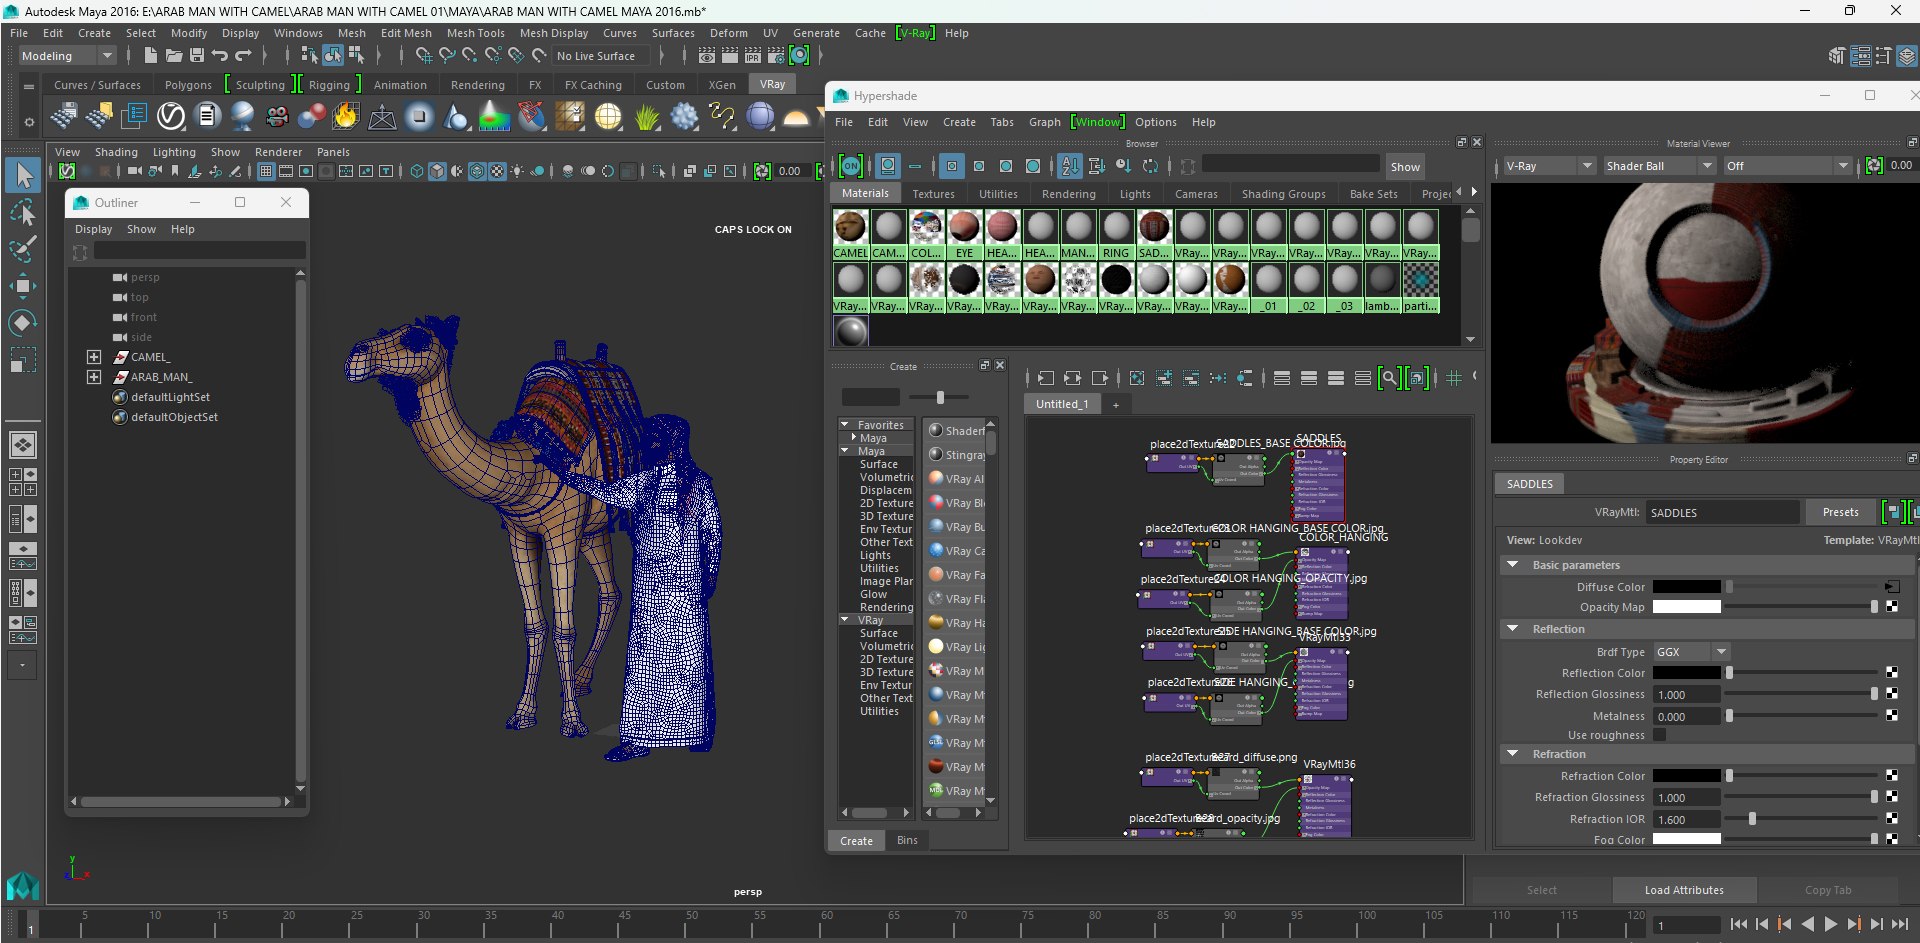Select the CAMEL material swatch
The image size is (1920, 943).
(850, 235)
